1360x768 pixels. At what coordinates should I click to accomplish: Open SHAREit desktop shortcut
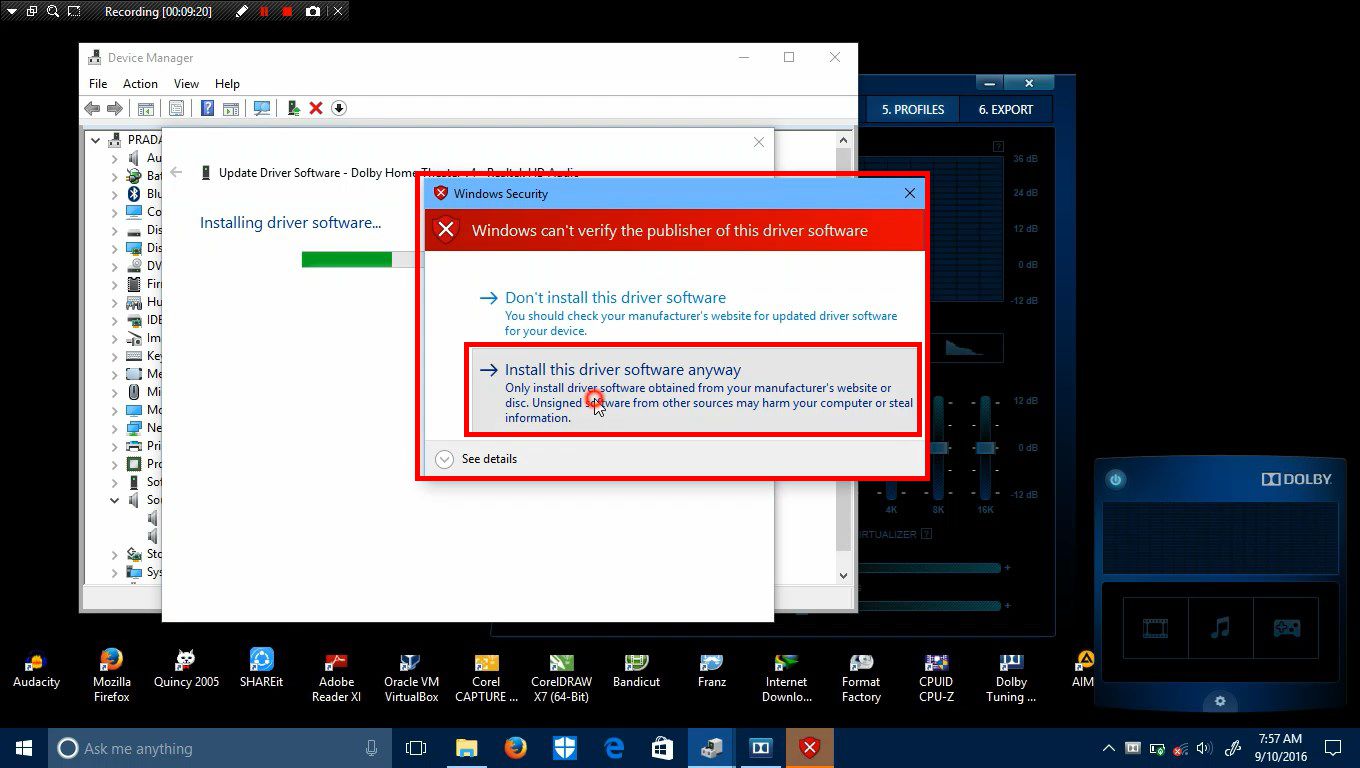(261, 670)
